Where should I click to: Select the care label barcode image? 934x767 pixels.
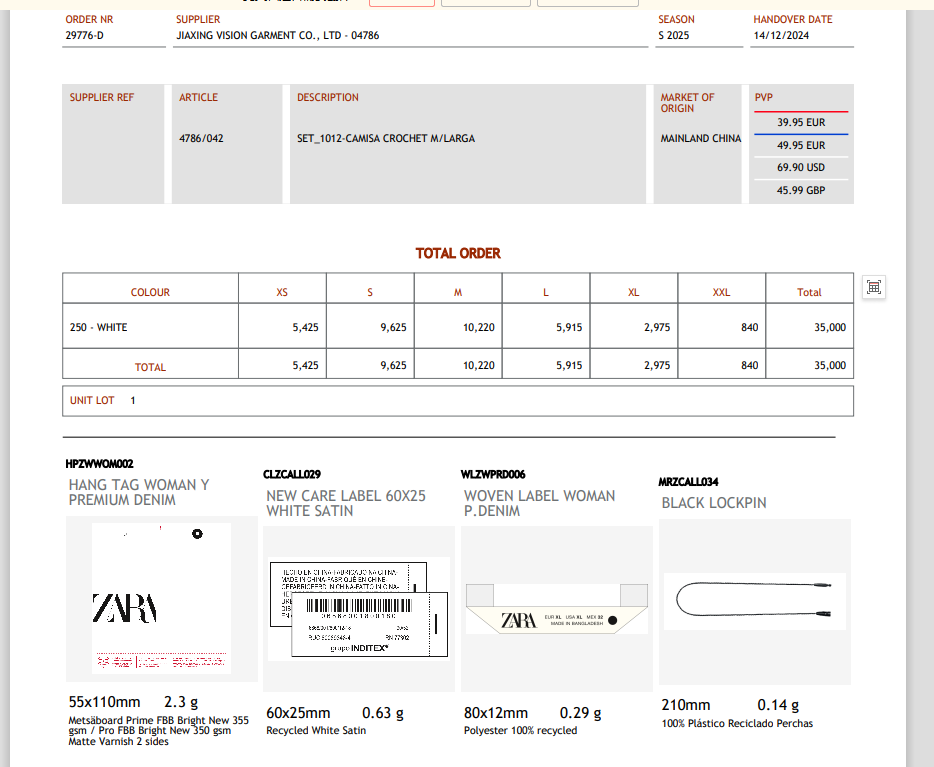click(358, 608)
